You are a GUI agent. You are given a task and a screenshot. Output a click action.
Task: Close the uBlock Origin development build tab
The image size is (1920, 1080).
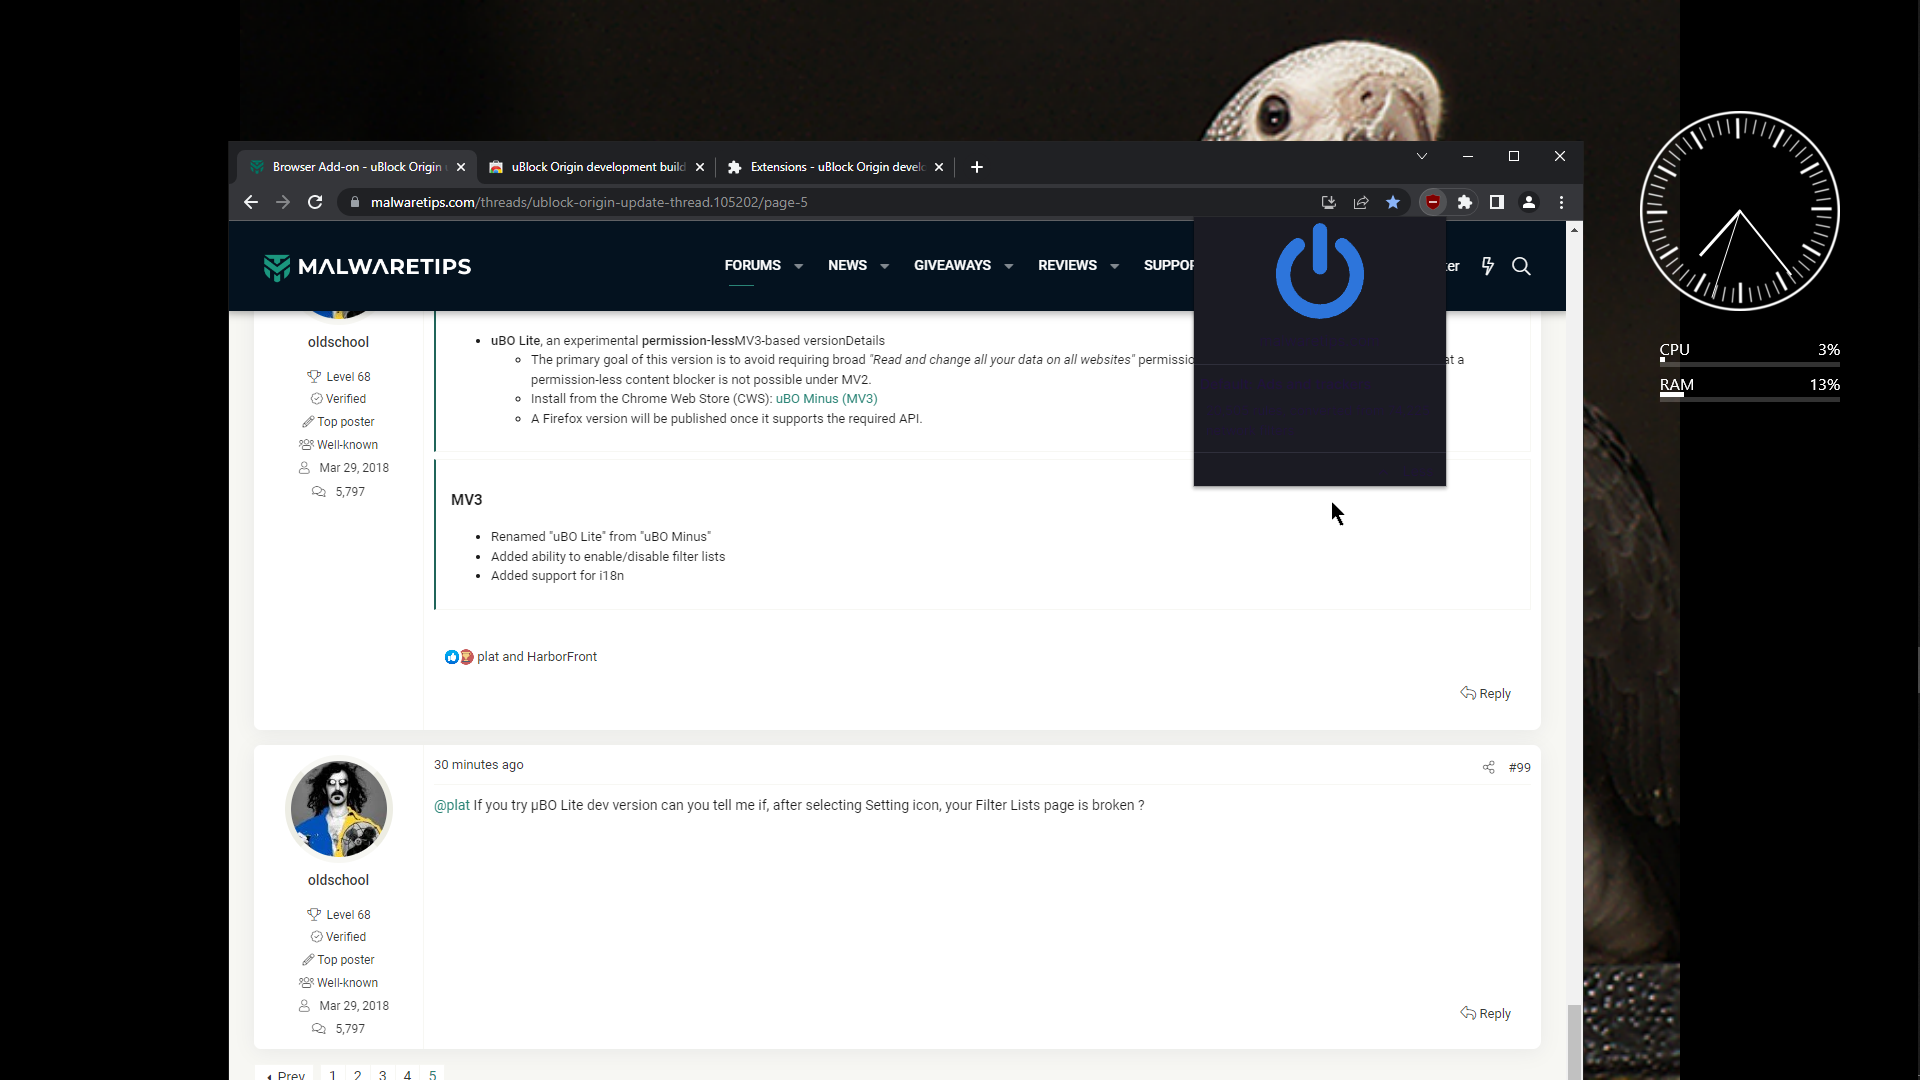click(700, 167)
